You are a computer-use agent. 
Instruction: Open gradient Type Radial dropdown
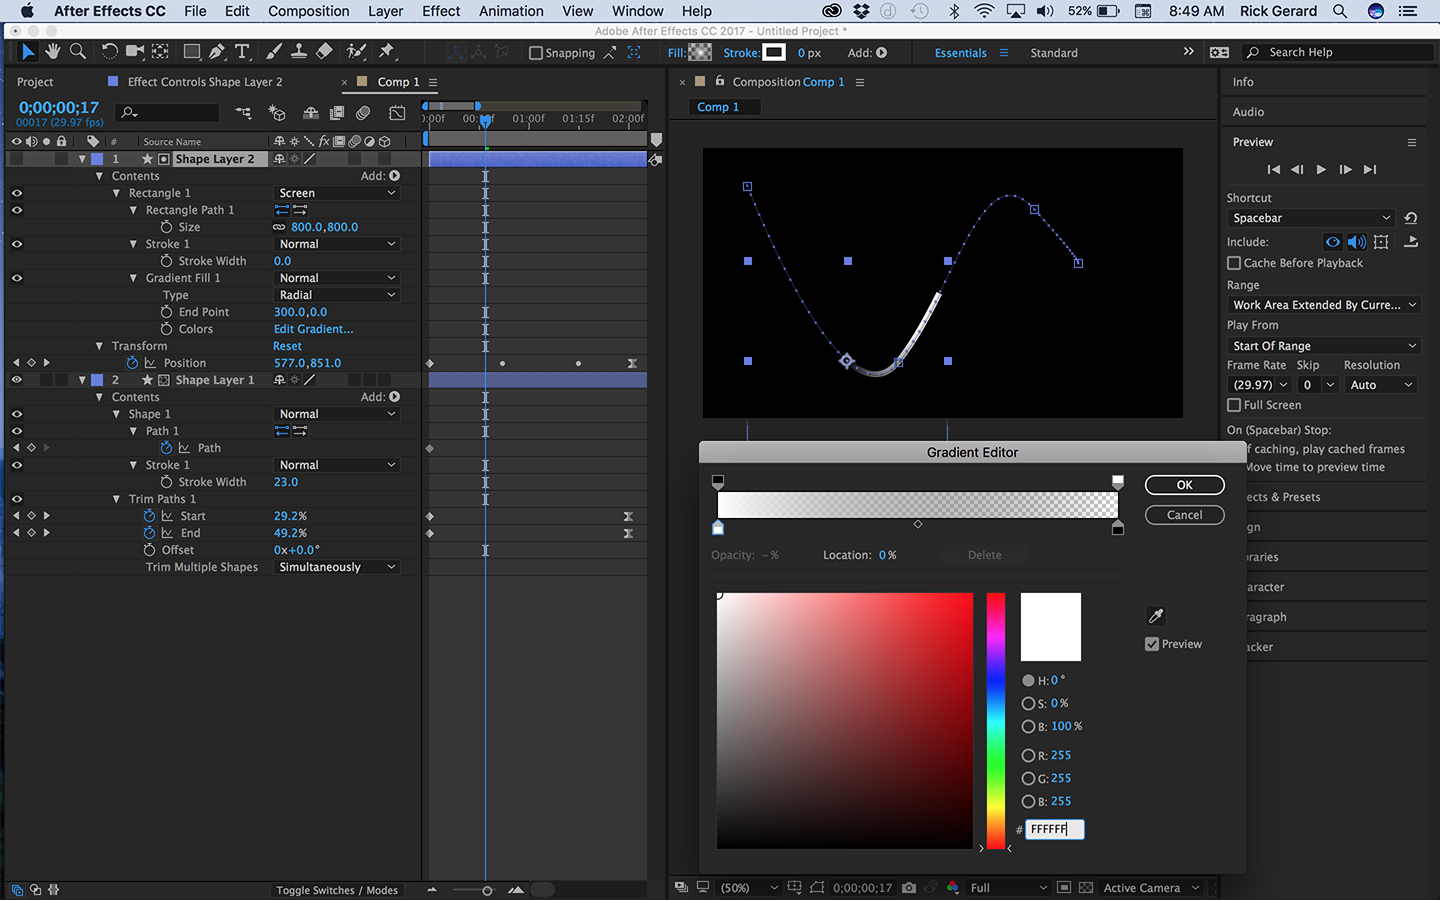point(337,295)
